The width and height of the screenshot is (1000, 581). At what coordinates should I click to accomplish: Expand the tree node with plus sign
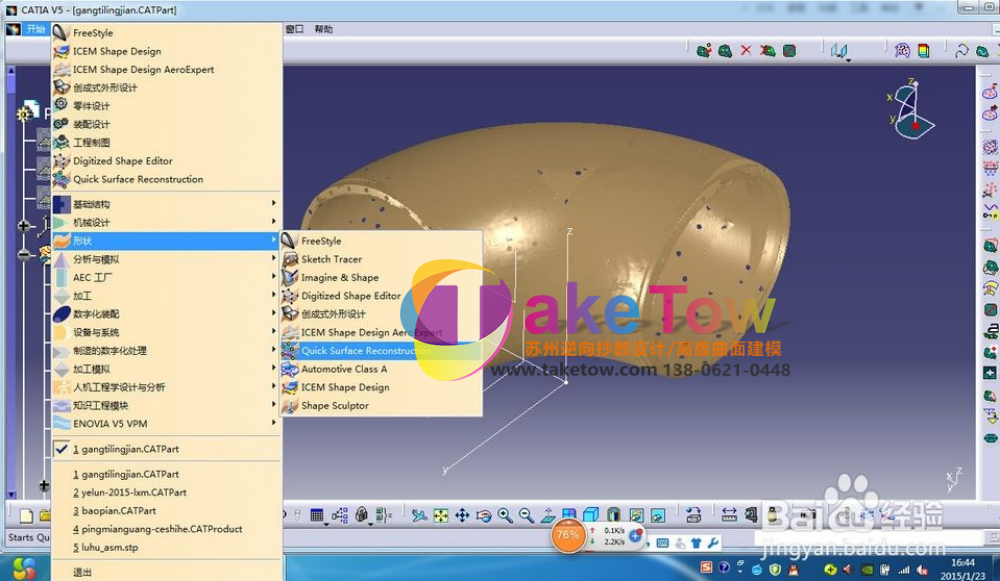click(x=24, y=226)
